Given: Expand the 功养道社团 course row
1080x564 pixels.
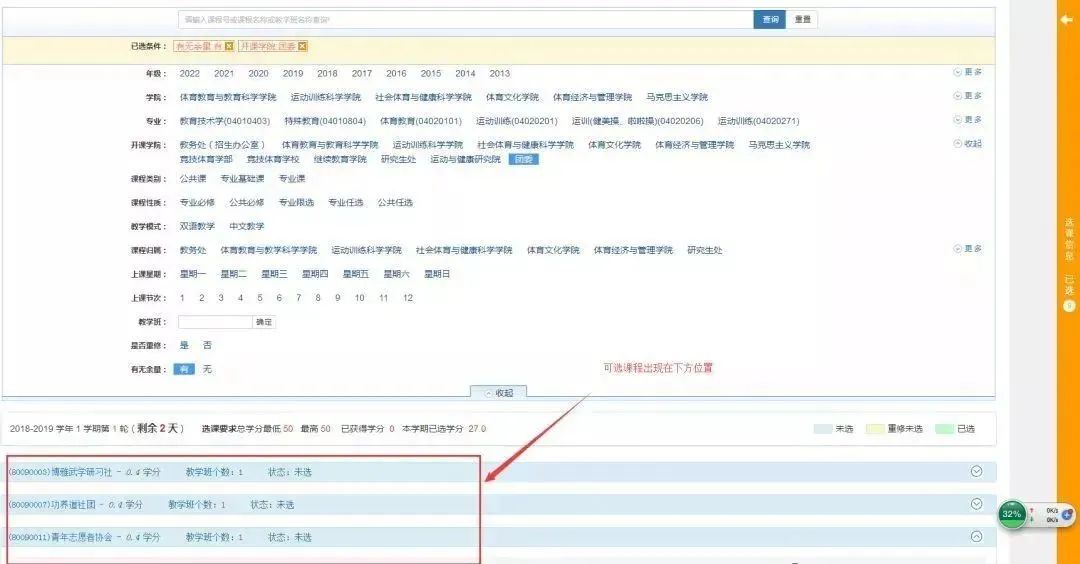Looking at the screenshot, I should click(976, 504).
